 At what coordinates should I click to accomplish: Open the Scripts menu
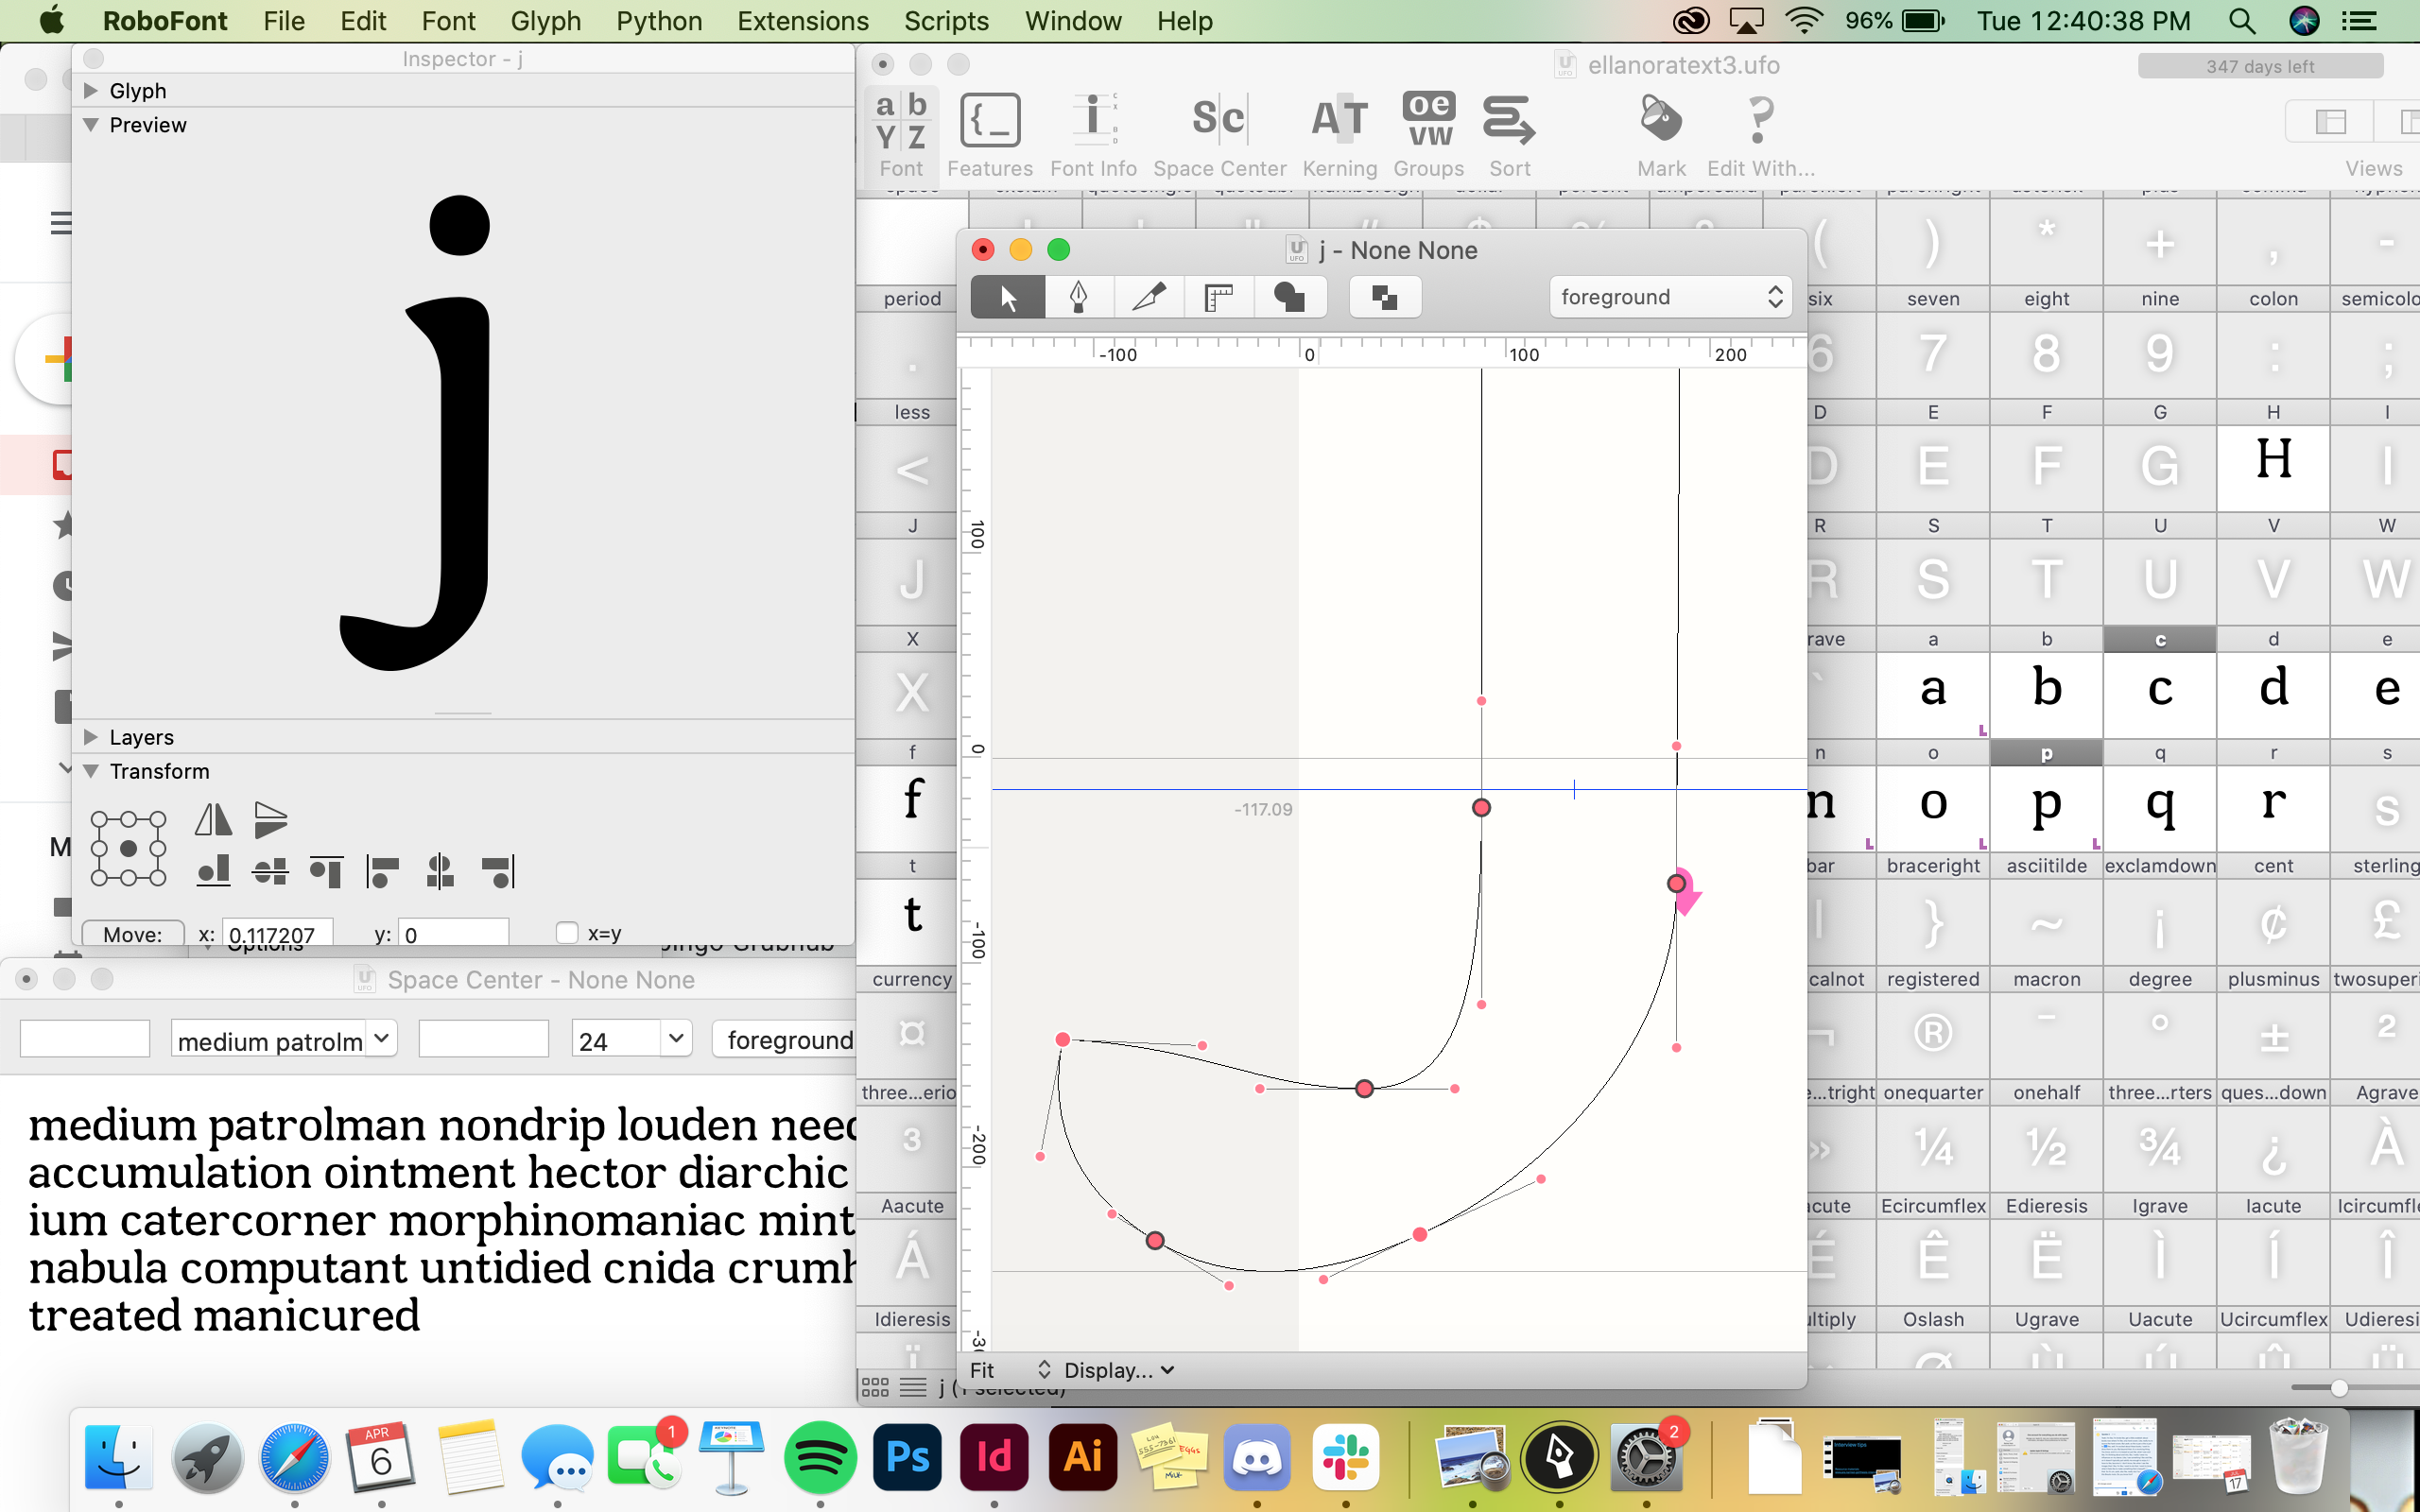tap(946, 21)
